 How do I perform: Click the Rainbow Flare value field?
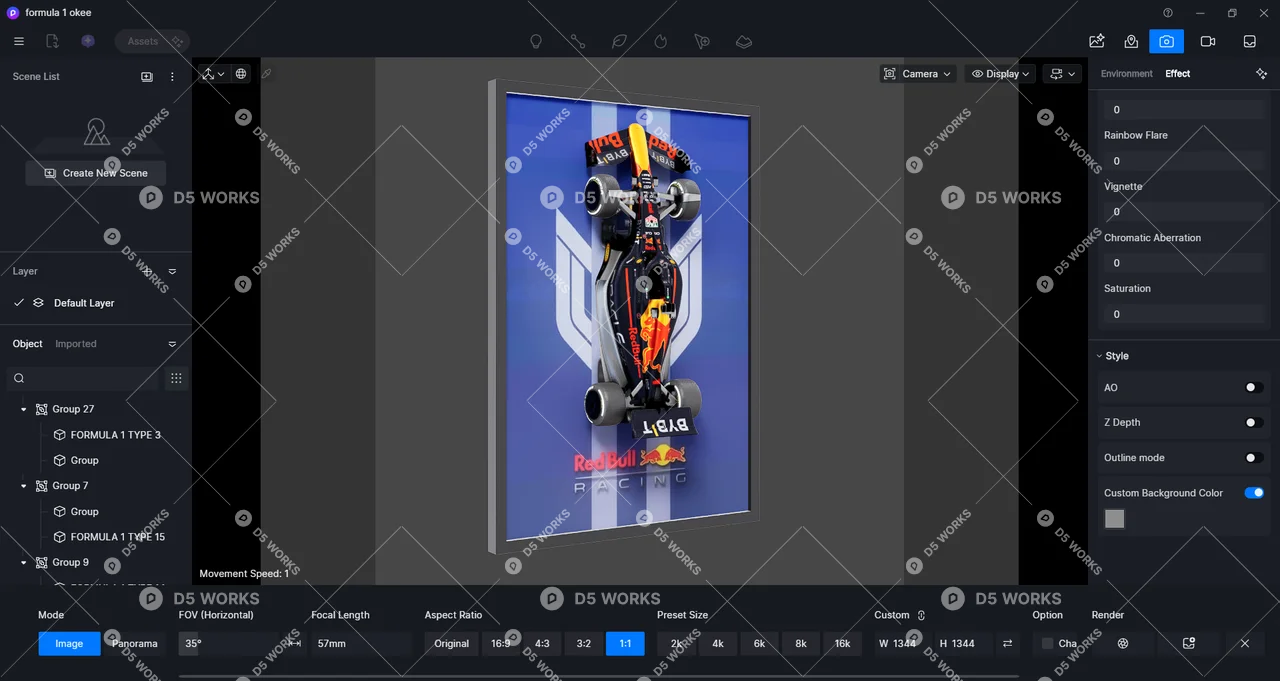[1184, 161]
